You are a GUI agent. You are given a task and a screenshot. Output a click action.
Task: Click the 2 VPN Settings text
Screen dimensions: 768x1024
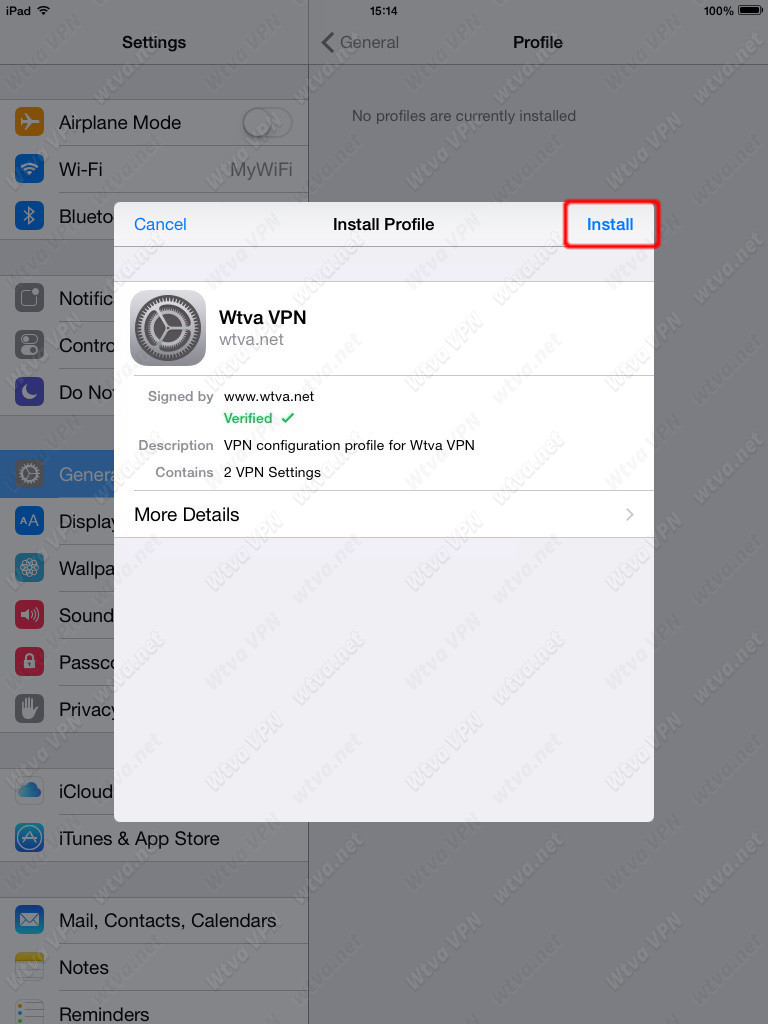(272, 472)
